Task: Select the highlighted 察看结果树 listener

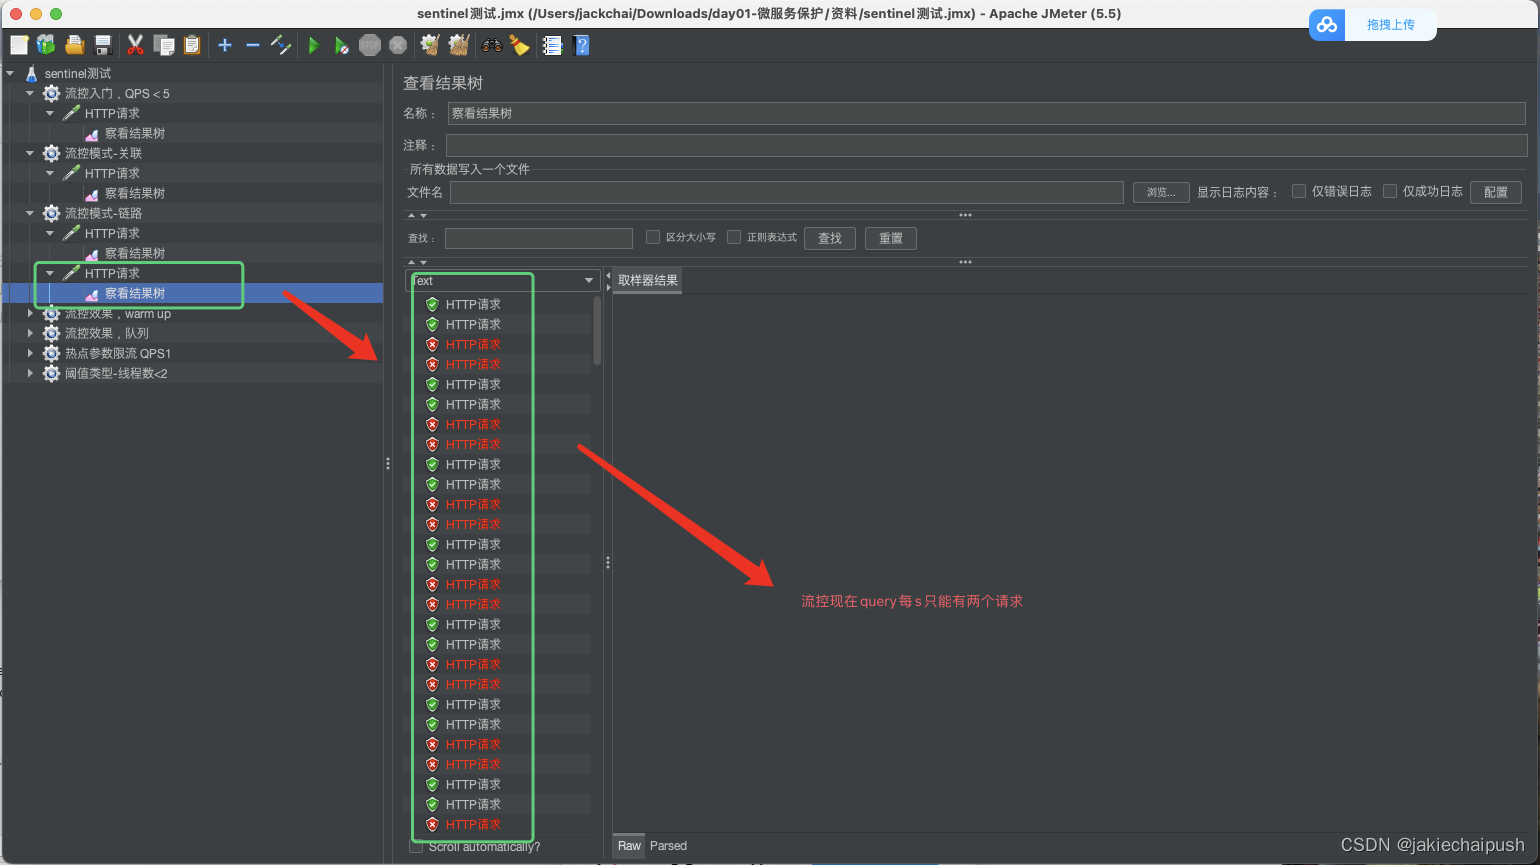Action: coord(135,293)
